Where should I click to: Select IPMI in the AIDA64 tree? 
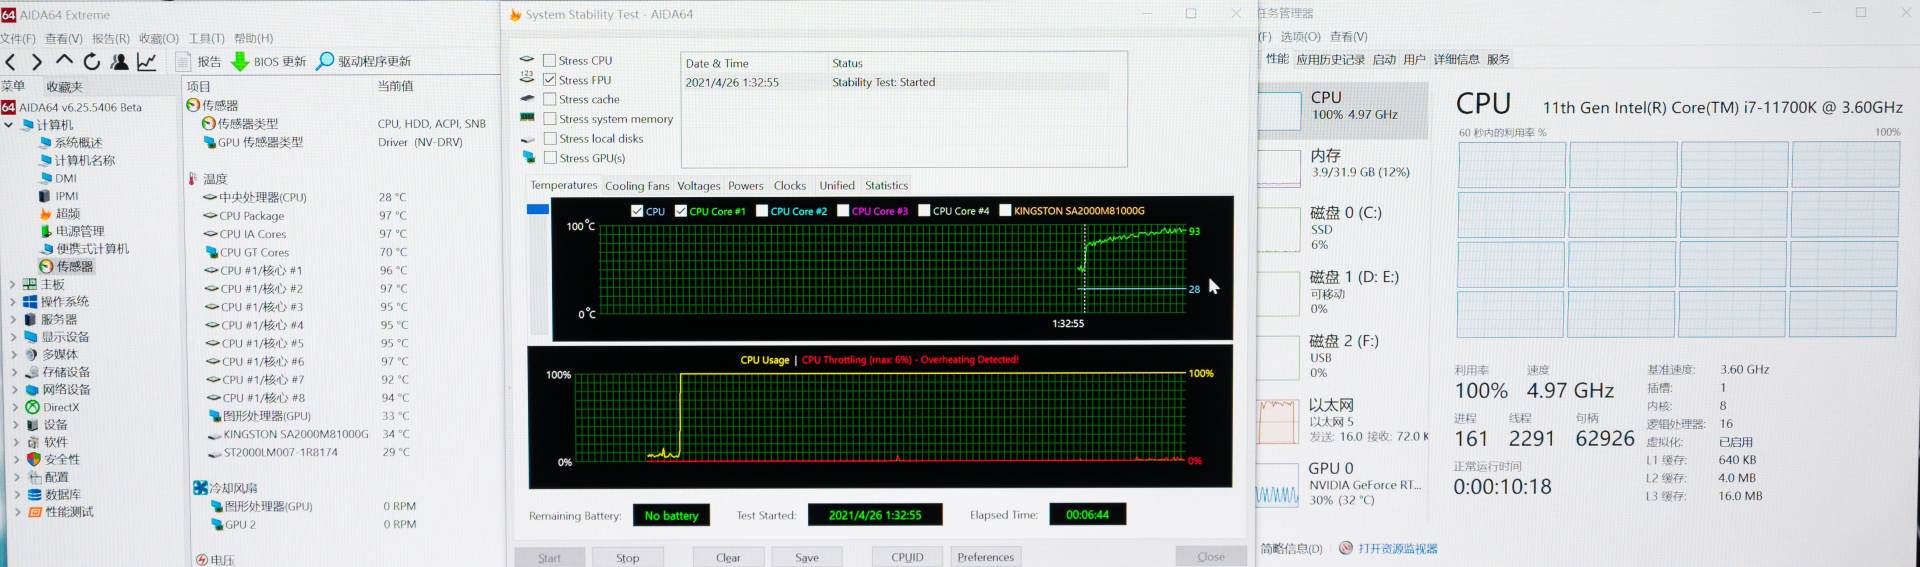[59, 196]
